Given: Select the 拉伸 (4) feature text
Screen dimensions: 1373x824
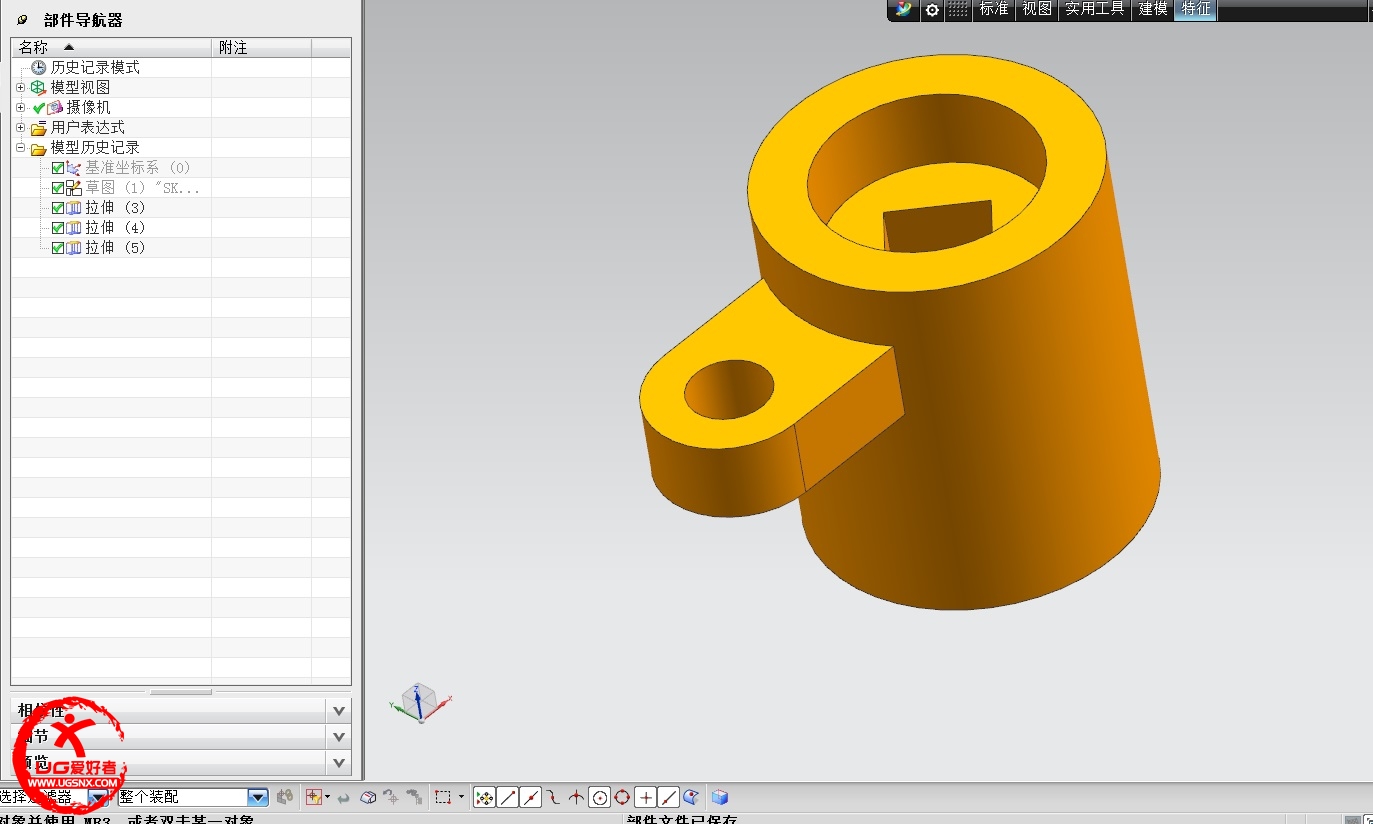Looking at the screenshot, I should (x=115, y=228).
